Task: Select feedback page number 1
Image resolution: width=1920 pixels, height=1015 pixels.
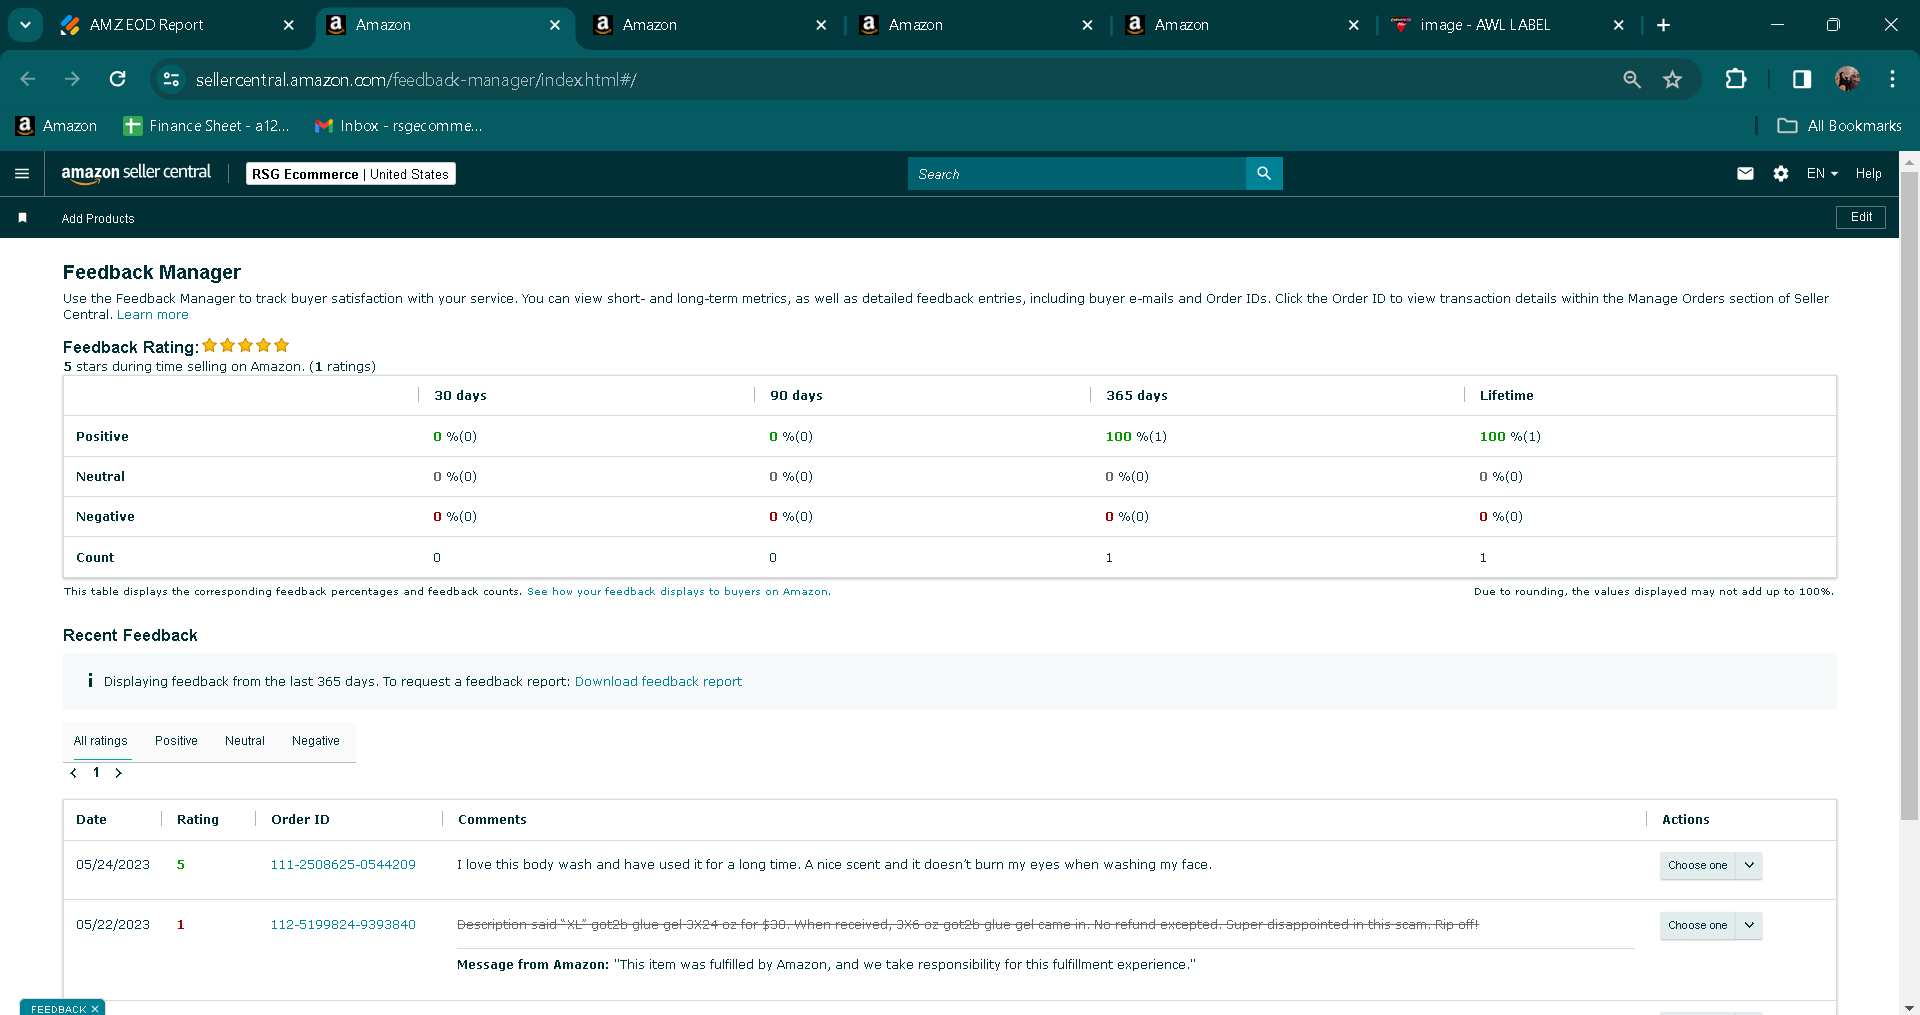Action: pos(96,772)
